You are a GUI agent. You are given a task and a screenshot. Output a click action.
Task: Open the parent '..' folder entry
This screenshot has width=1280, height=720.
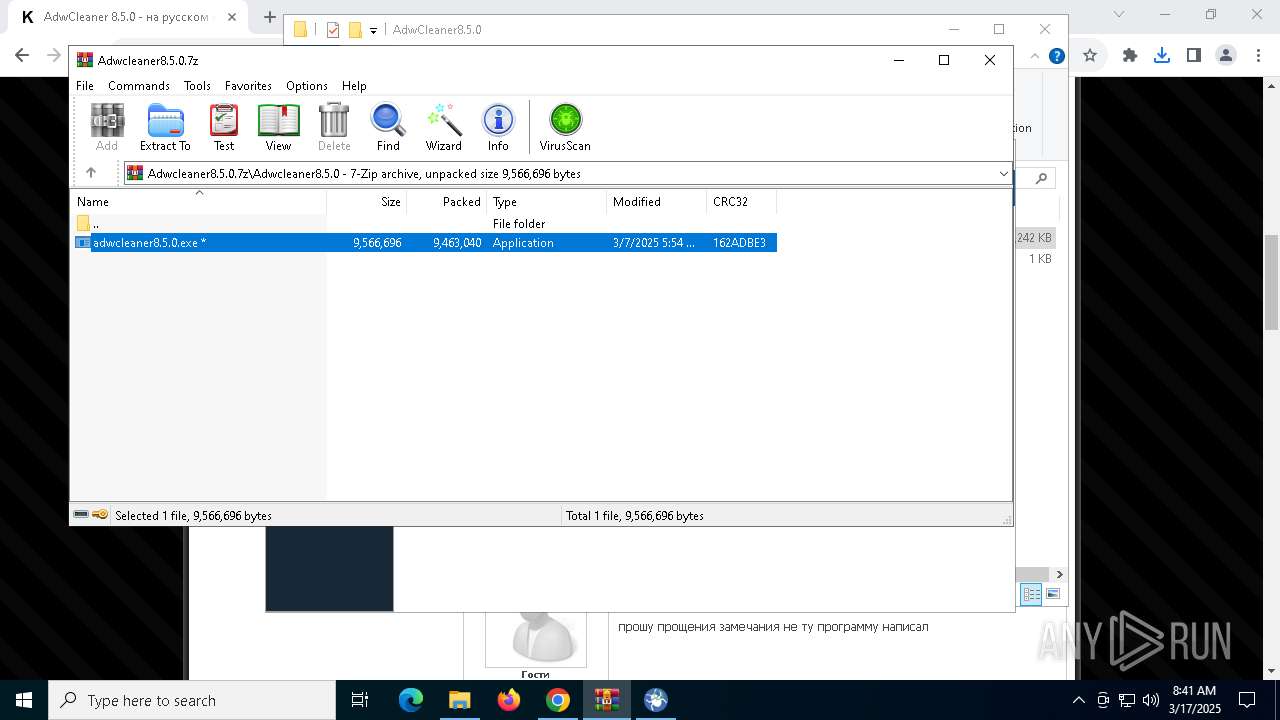pyautogui.click(x=88, y=224)
